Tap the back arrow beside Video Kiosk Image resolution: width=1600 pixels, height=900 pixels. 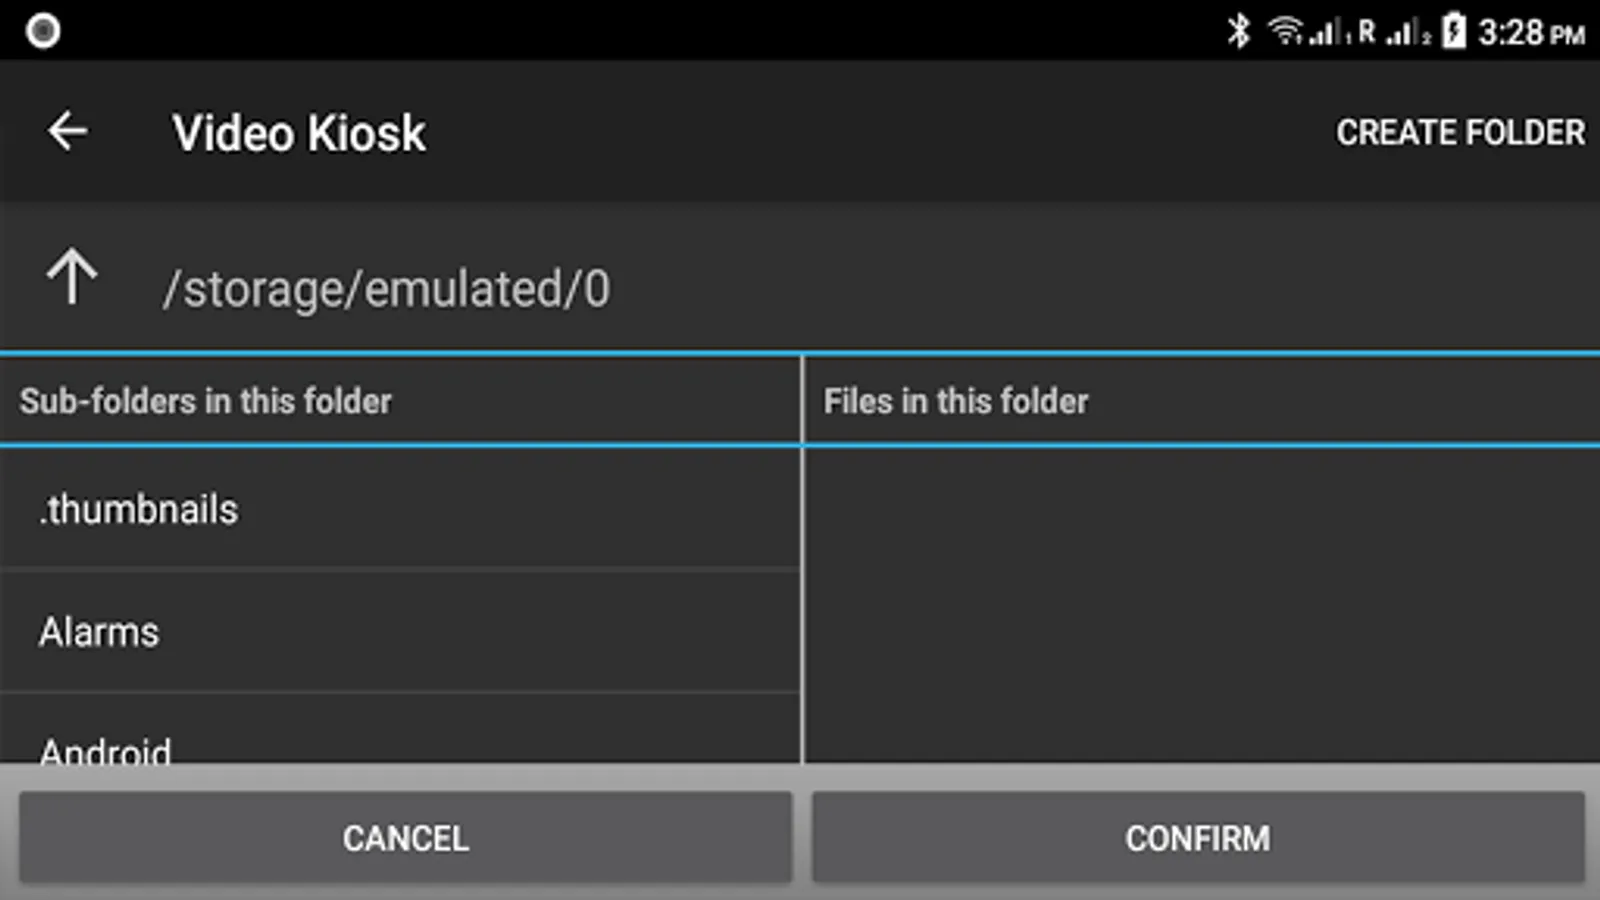click(68, 131)
